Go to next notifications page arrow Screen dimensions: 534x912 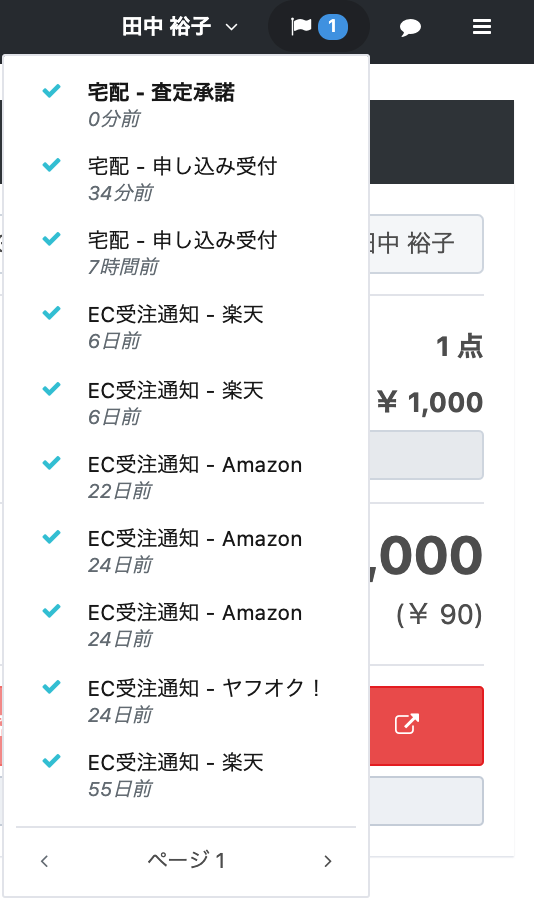[x=328, y=861]
